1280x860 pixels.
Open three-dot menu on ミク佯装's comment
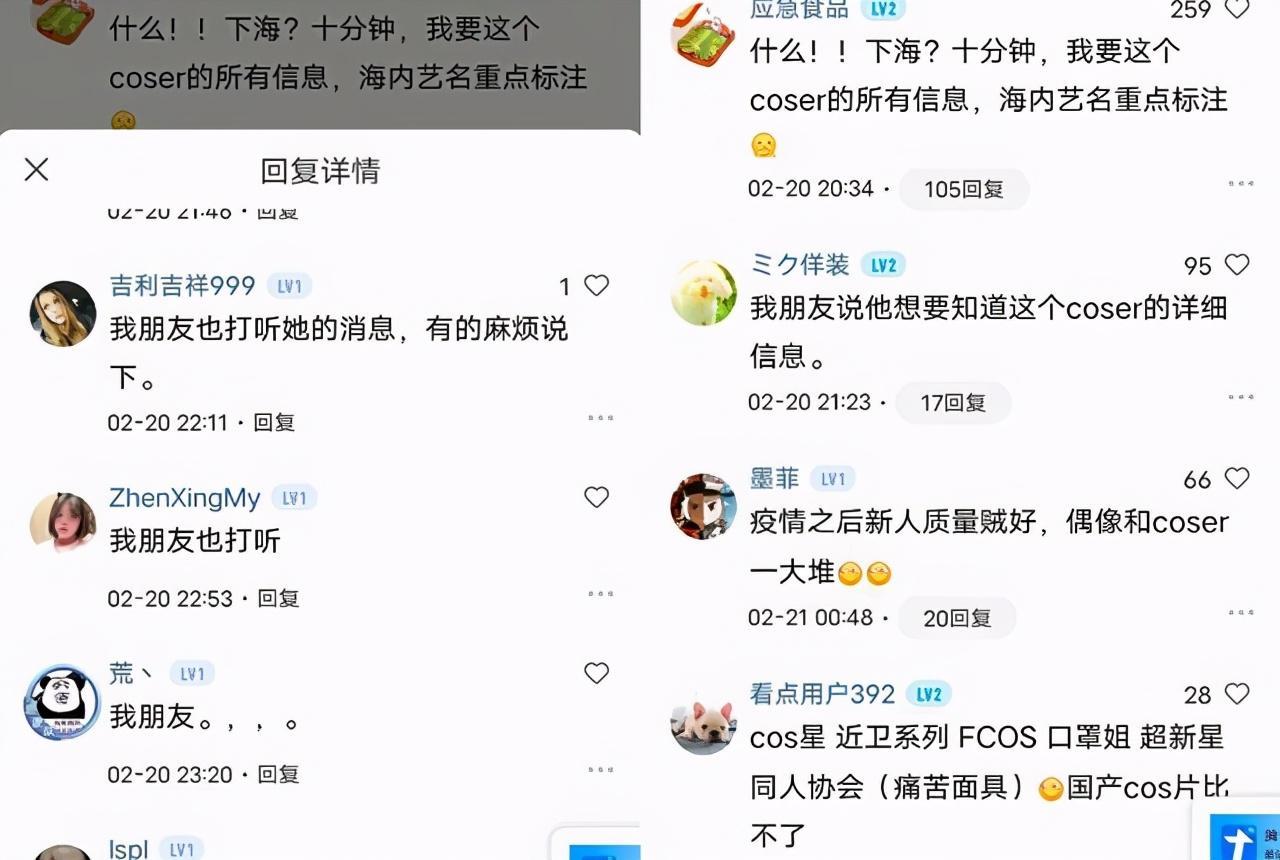tap(1240, 398)
